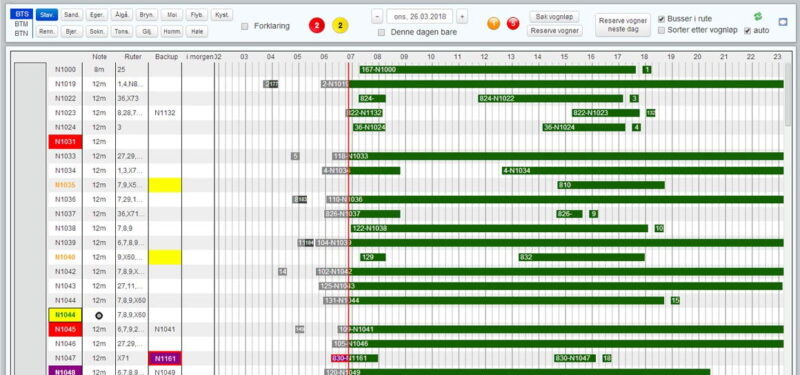Click the 824-N1022 schedule bar
Viewport: 800px width, 375px height.
coord(551,98)
